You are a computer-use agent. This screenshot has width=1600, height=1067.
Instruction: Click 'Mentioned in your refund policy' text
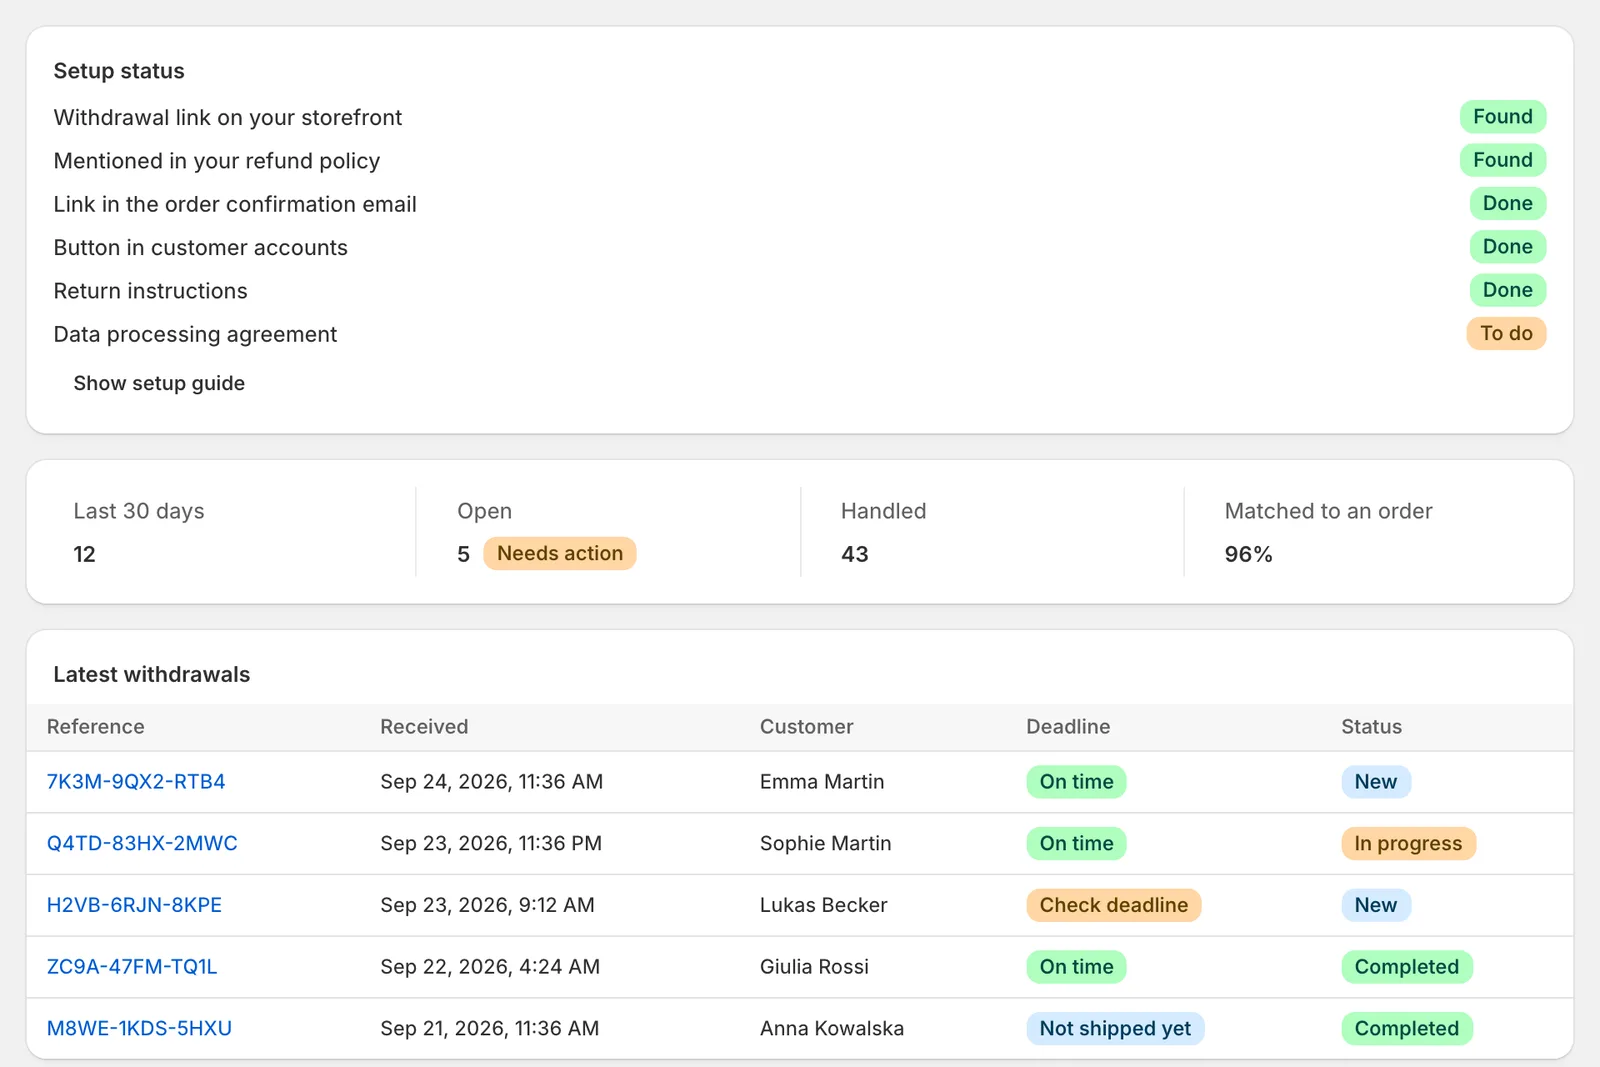[x=217, y=161]
